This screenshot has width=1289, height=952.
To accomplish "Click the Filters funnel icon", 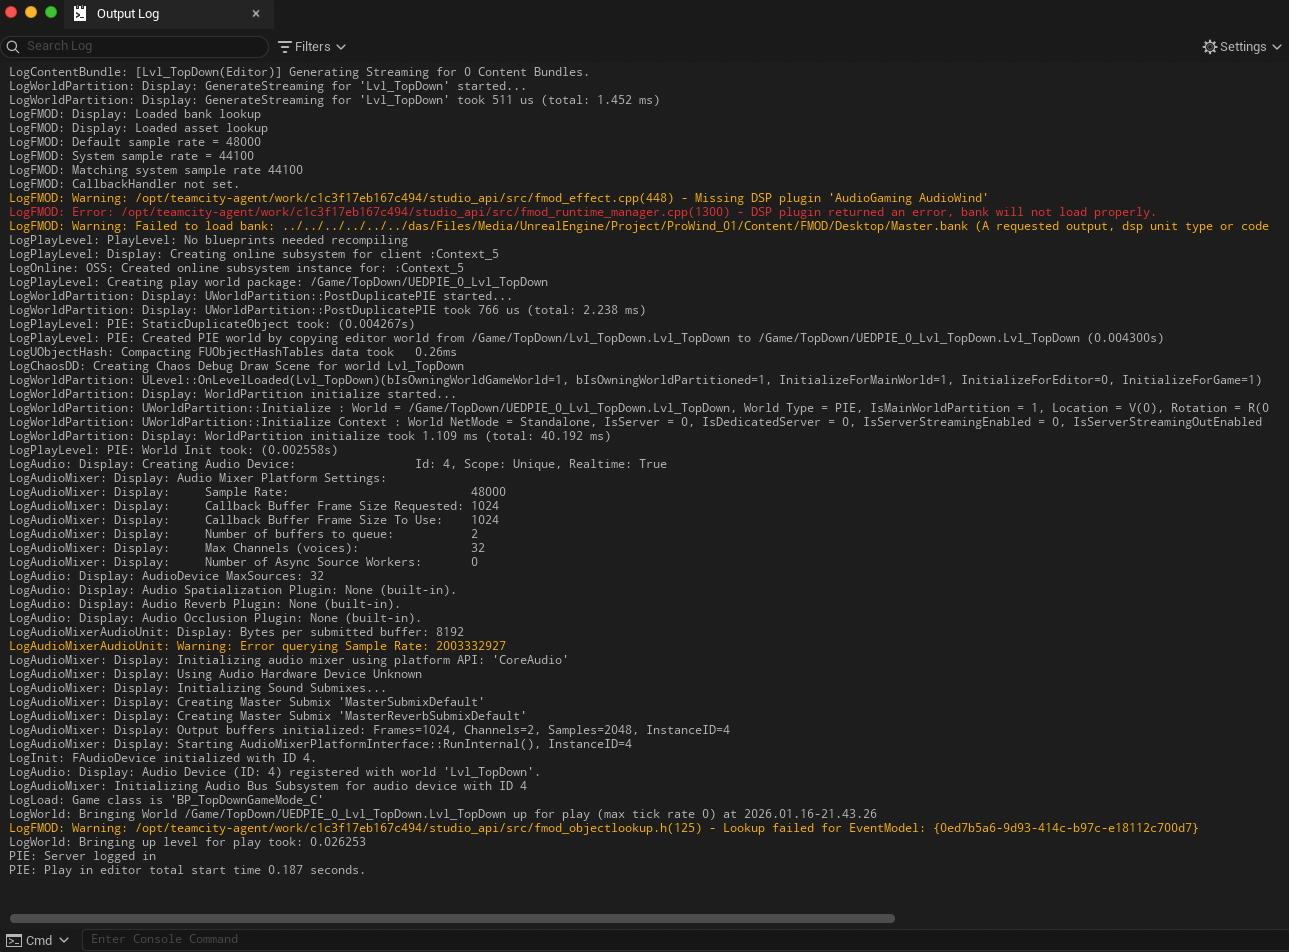I will 285,47.
